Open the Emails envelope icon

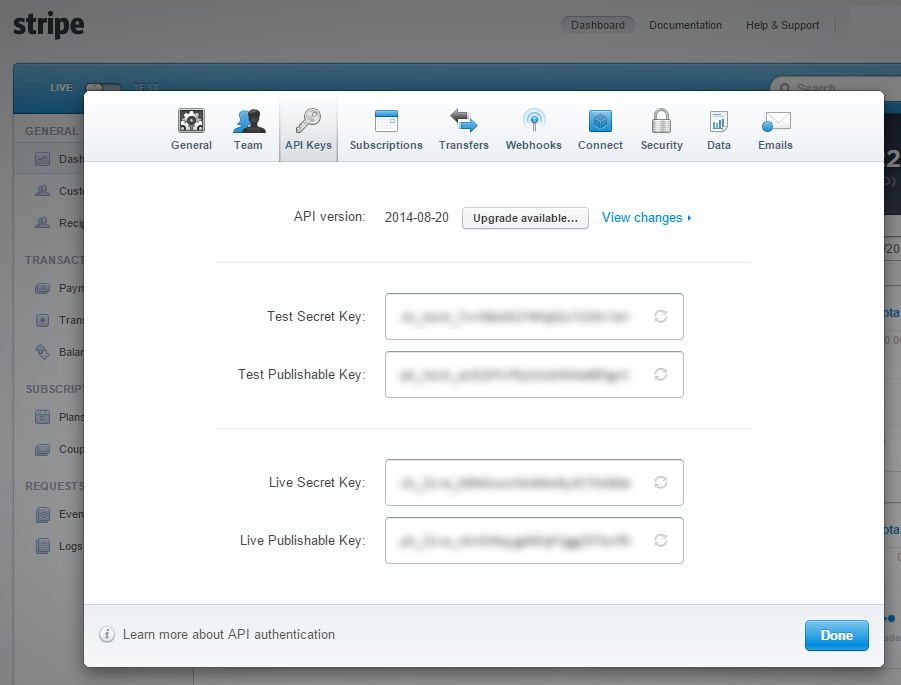click(776, 121)
